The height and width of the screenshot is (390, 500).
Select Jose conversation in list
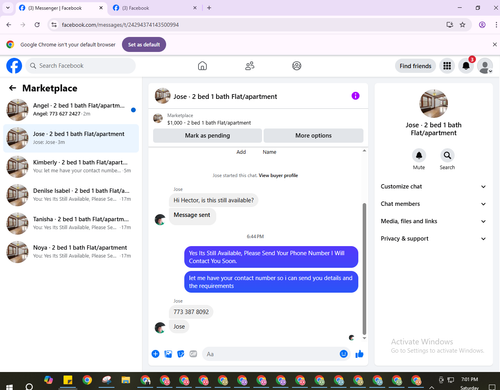pyautogui.click(x=71, y=138)
